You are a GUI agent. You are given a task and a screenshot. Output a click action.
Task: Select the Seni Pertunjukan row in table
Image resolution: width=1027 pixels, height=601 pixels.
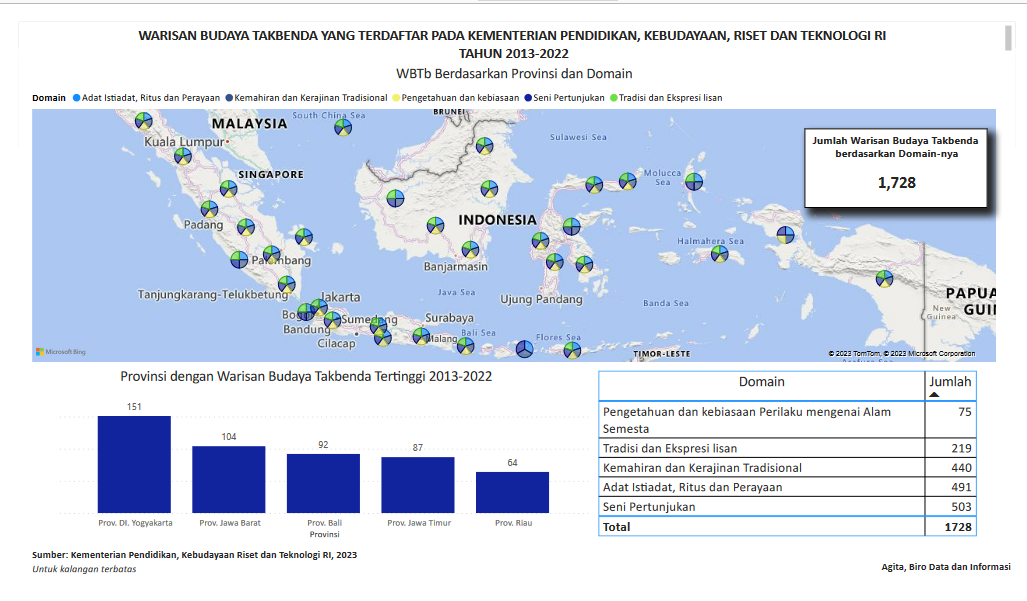(762, 507)
